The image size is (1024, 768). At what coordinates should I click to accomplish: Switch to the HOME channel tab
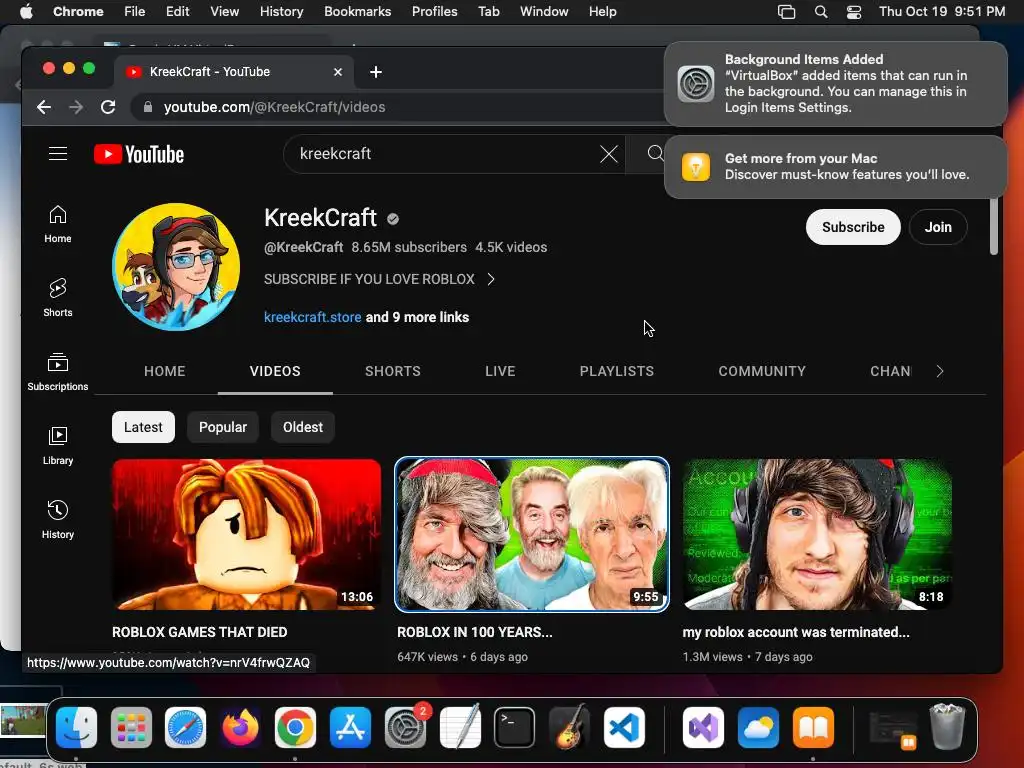click(x=165, y=371)
